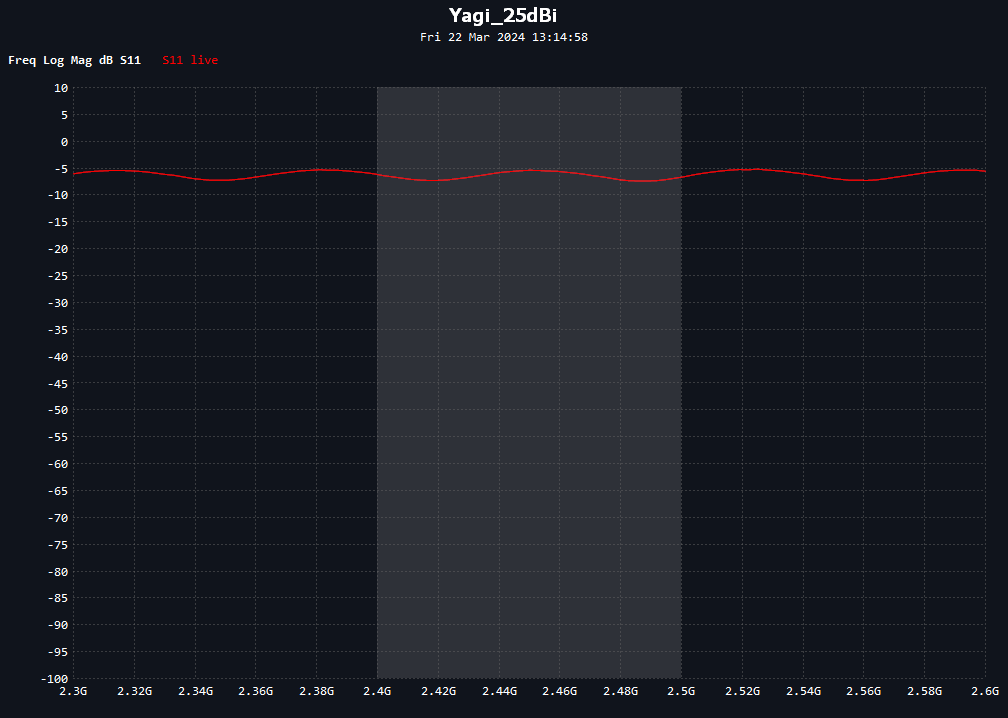
Task: Click the 2.44G x-axis label
Action: 500,691
